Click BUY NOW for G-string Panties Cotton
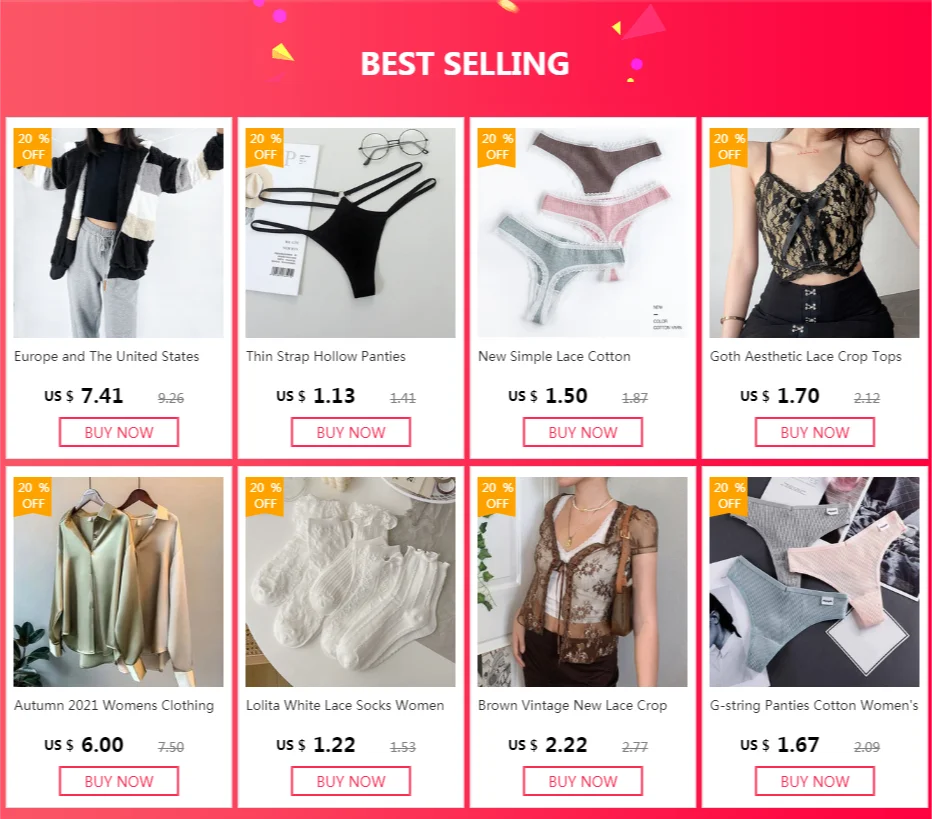The width and height of the screenshot is (932, 819). coord(815,781)
